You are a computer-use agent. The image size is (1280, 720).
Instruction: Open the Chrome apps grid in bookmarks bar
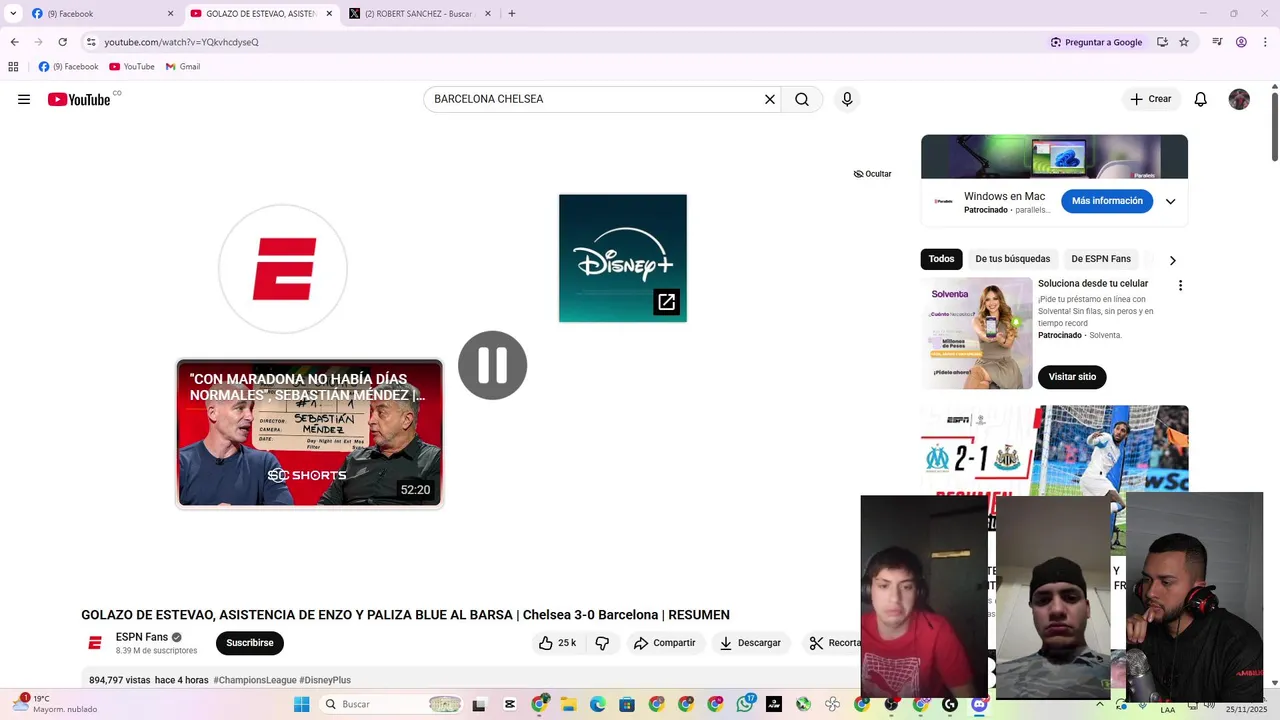[13, 67]
